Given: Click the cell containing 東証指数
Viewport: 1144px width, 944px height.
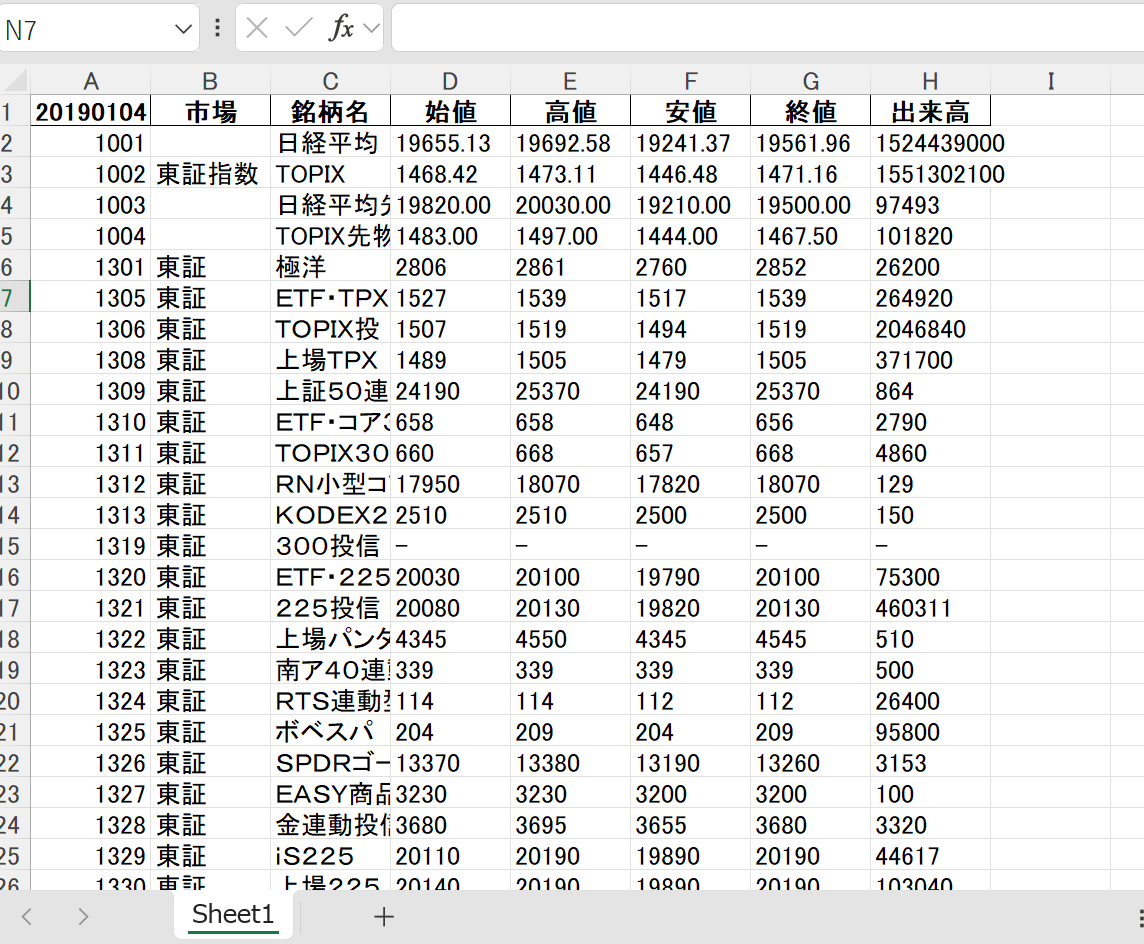Looking at the screenshot, I should pos(210,174).
